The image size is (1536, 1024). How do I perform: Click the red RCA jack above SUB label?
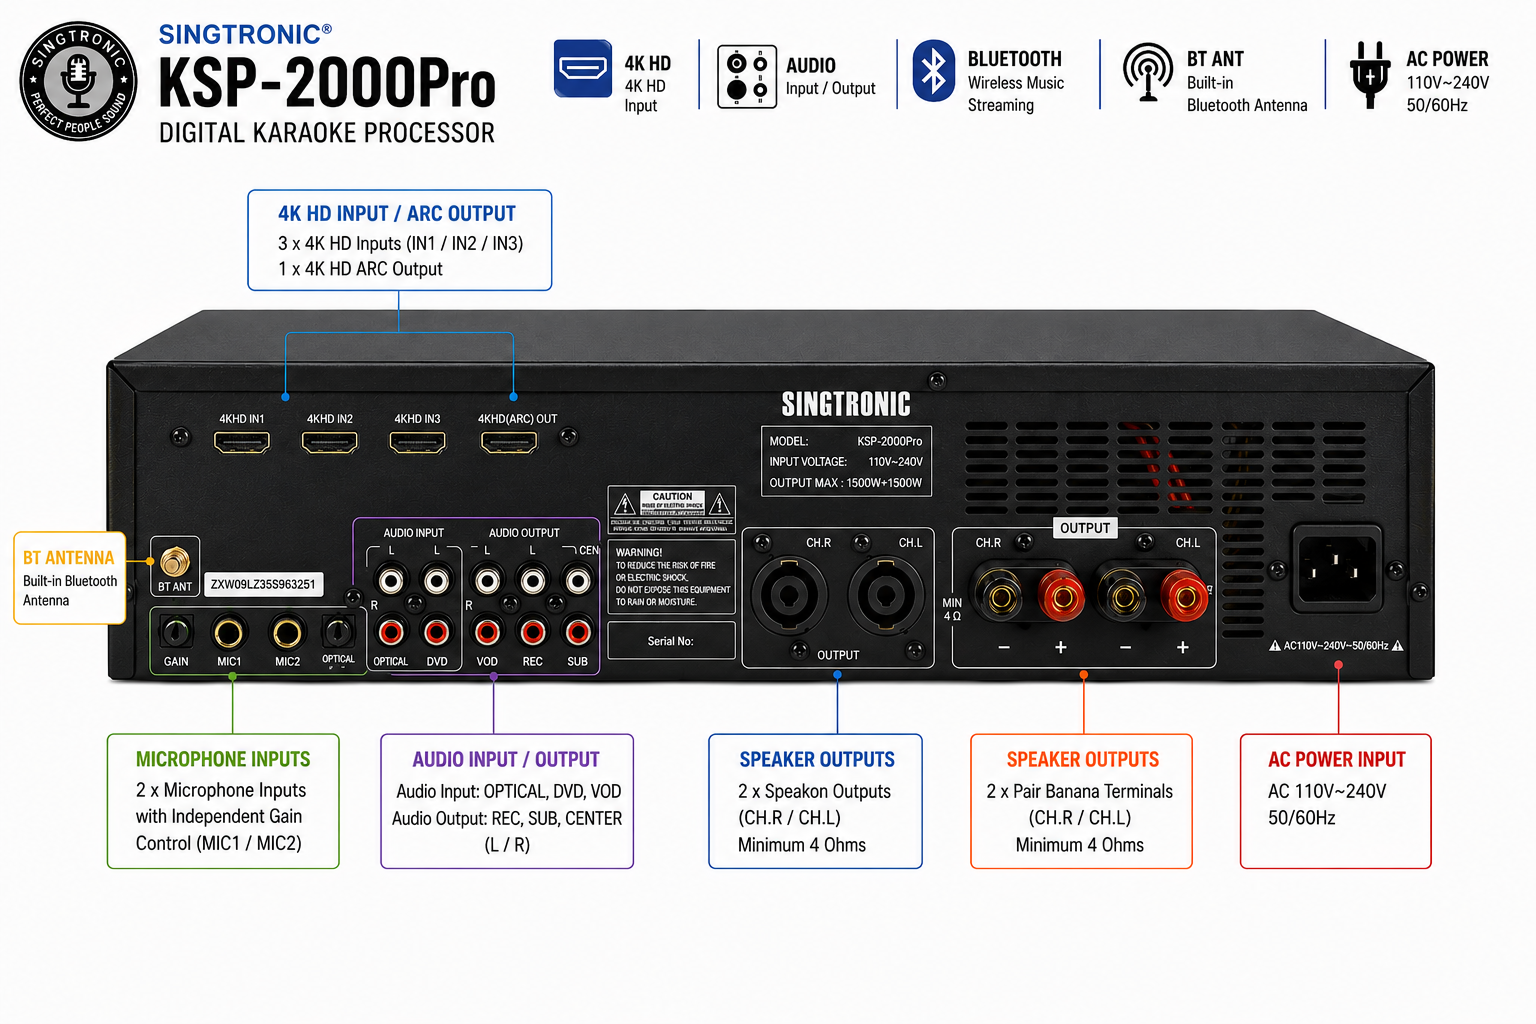(578, 632)
